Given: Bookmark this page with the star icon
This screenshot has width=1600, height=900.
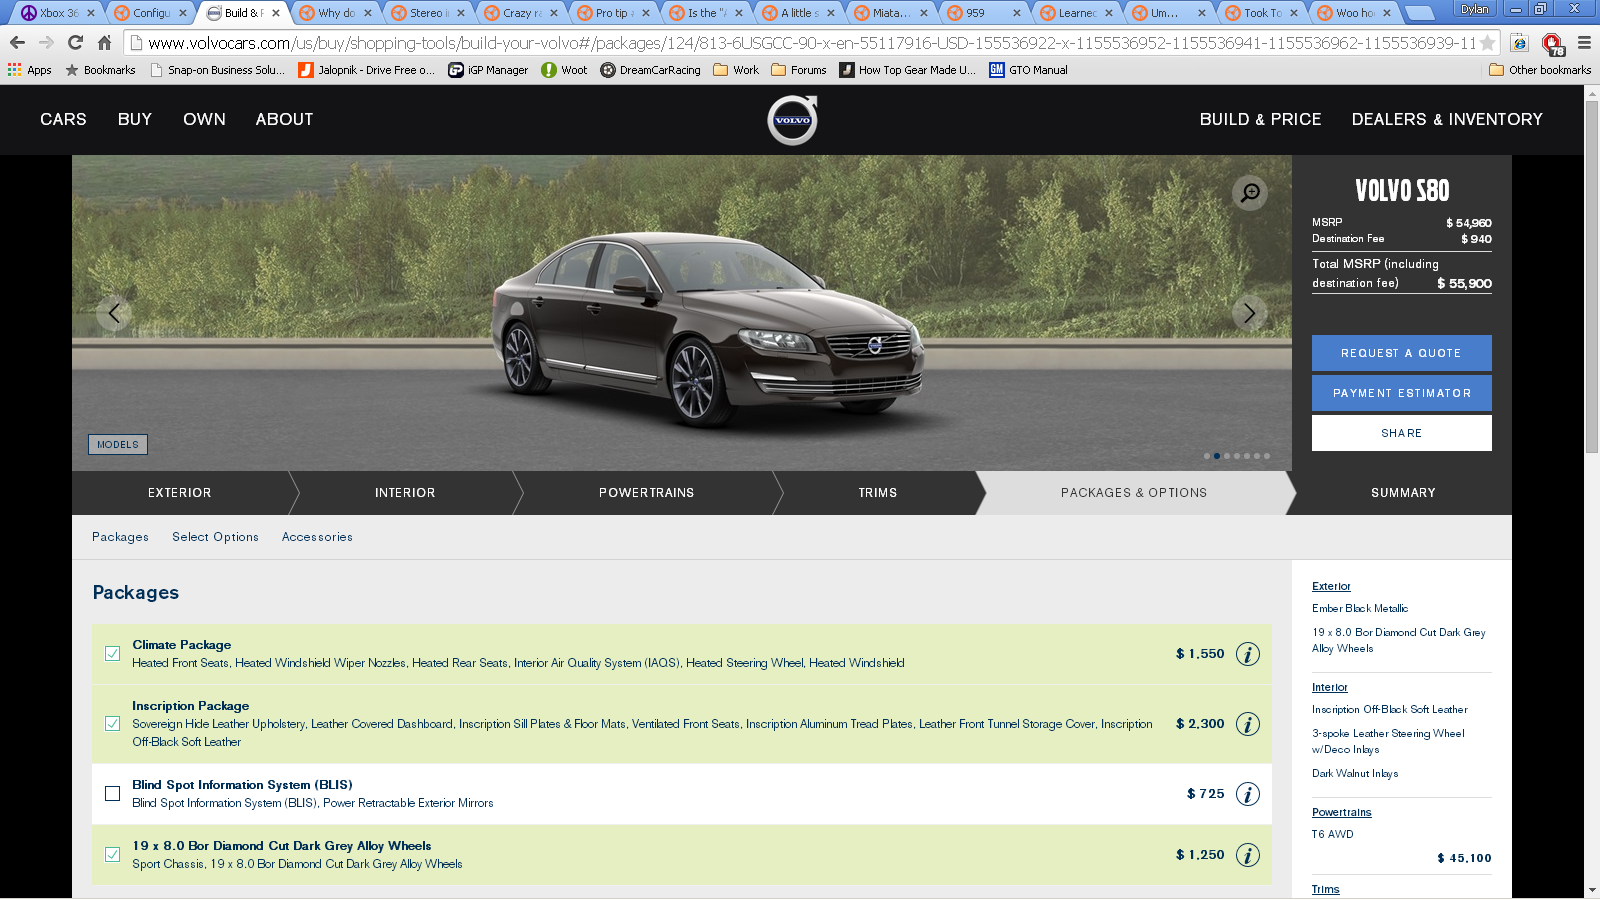Looking at the screenshot, I should [1487, 42].
